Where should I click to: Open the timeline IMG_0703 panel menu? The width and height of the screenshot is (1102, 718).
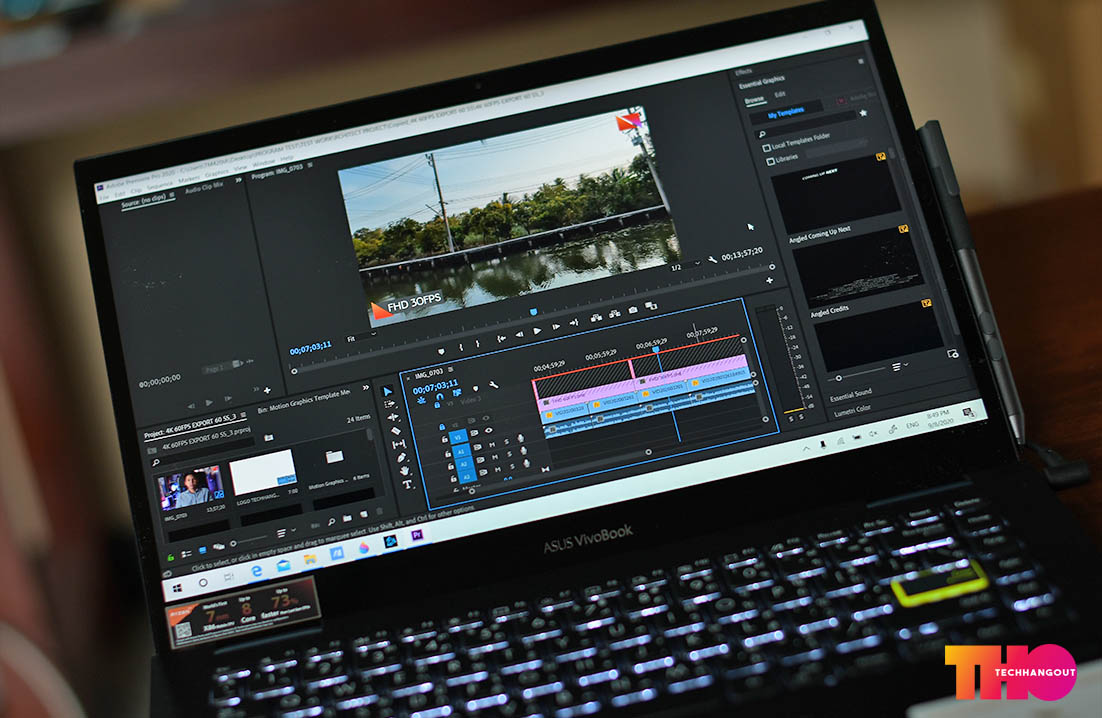[450, 370]
